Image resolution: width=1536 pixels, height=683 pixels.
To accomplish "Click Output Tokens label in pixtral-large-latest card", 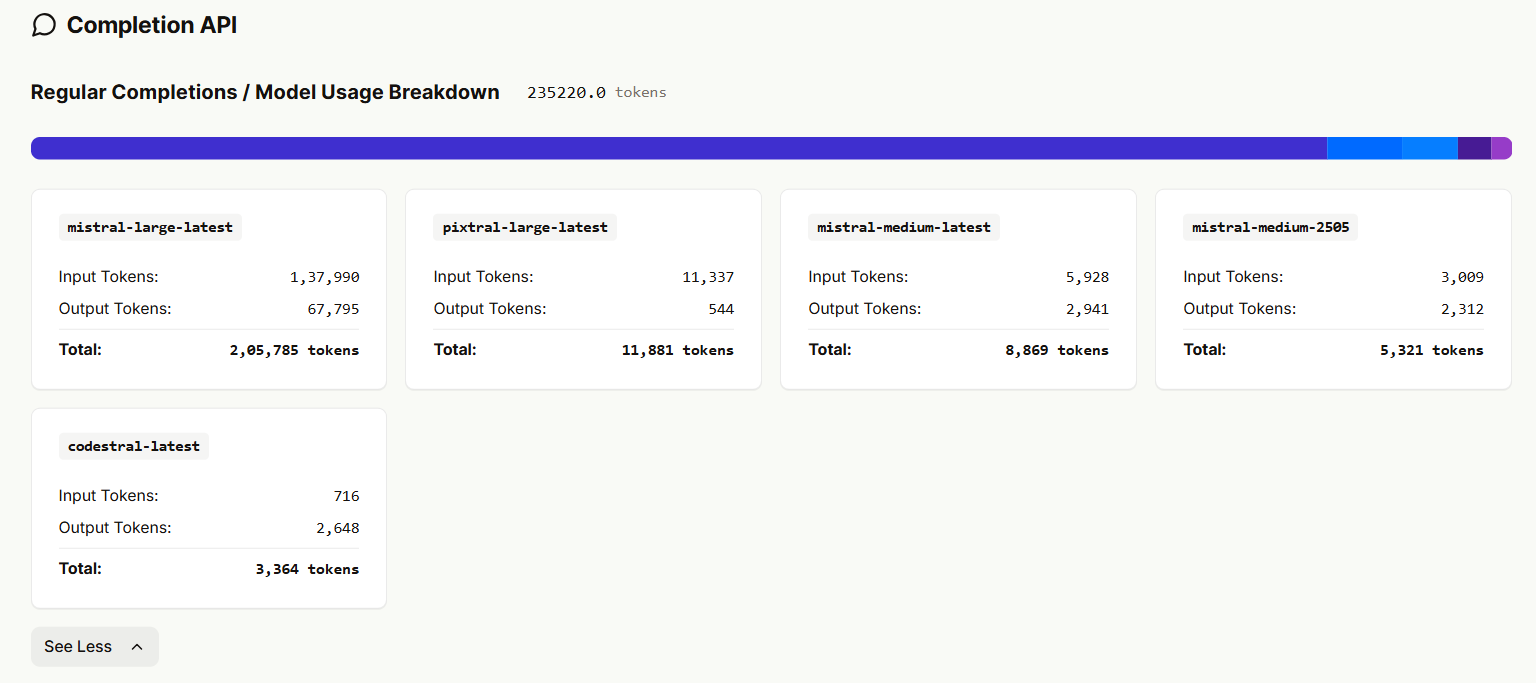I will [x=490, y=309].
